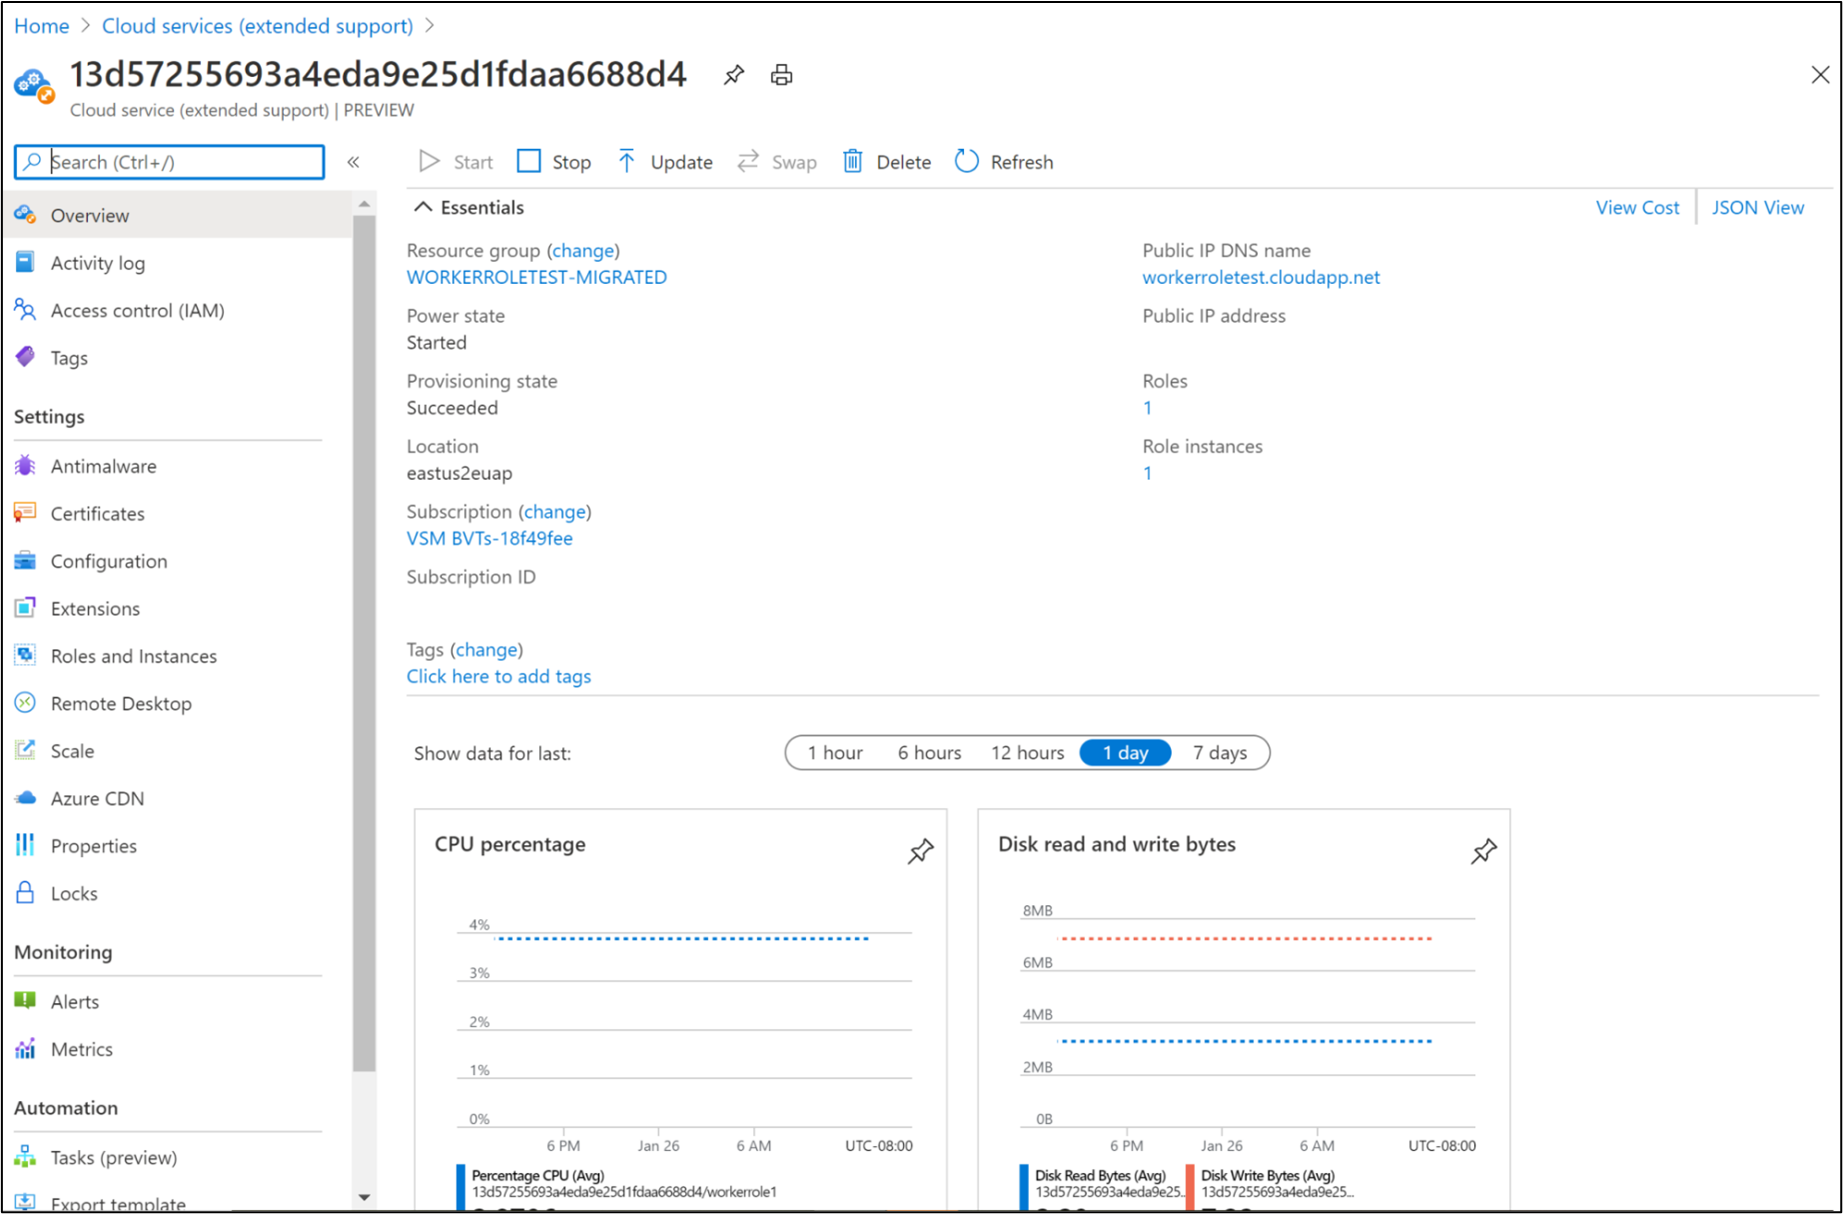Click the Configuration toolbox icon
The image size is (1843, 1214).
[26, 561]
